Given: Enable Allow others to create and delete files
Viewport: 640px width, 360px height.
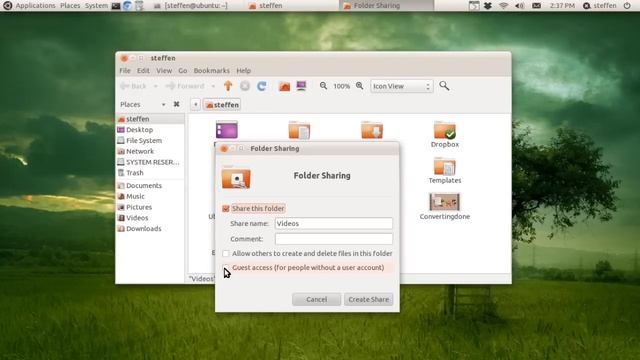Looking at the screenshot, I should click(226, 253).
